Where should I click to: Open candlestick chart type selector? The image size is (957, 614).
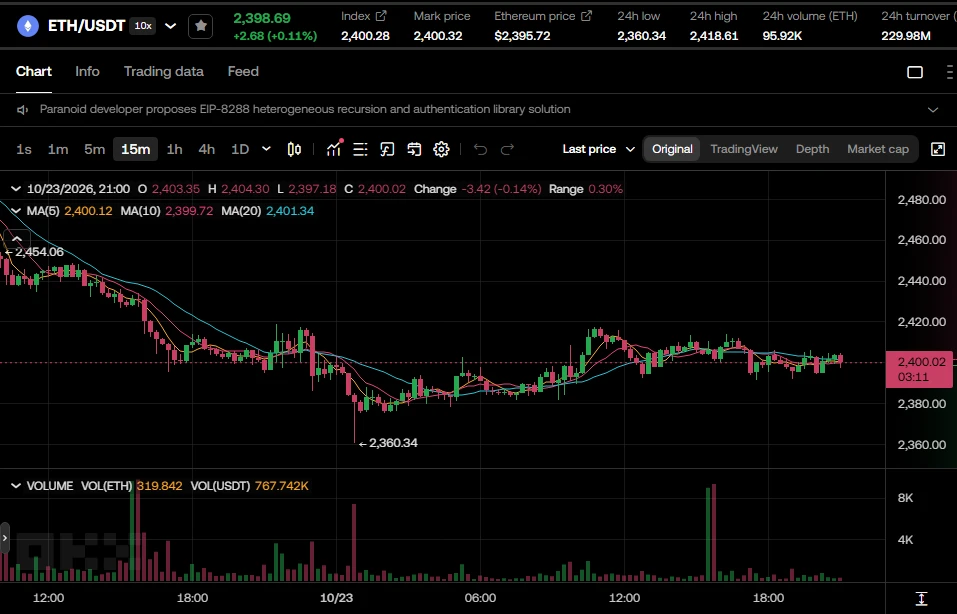[294, 149]
